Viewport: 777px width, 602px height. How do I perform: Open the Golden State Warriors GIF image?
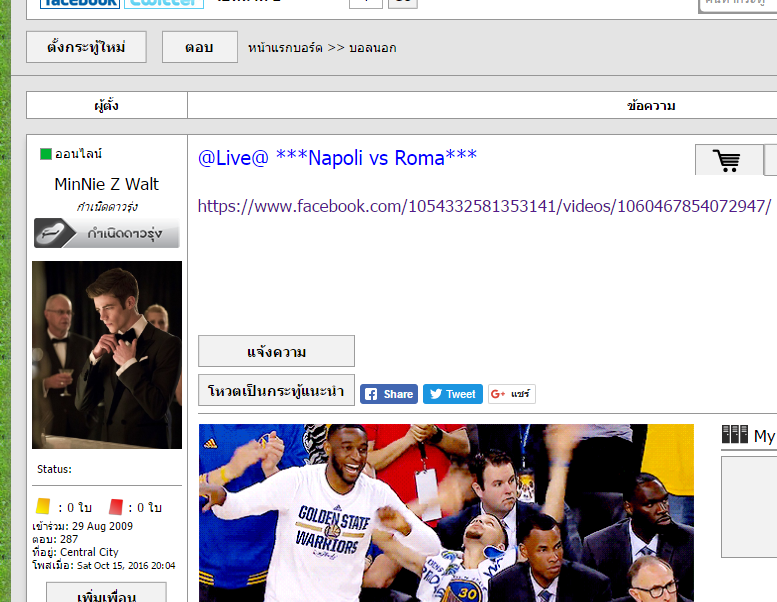(x=446, y=513)
